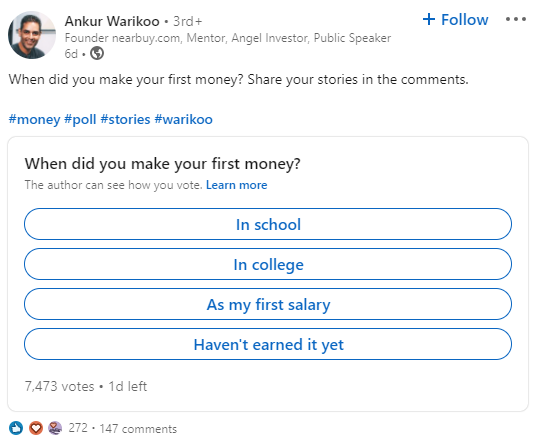Screen dimensions: 537x444
Task: Open the three-dot post options menu
Action: tap(515, 20)
